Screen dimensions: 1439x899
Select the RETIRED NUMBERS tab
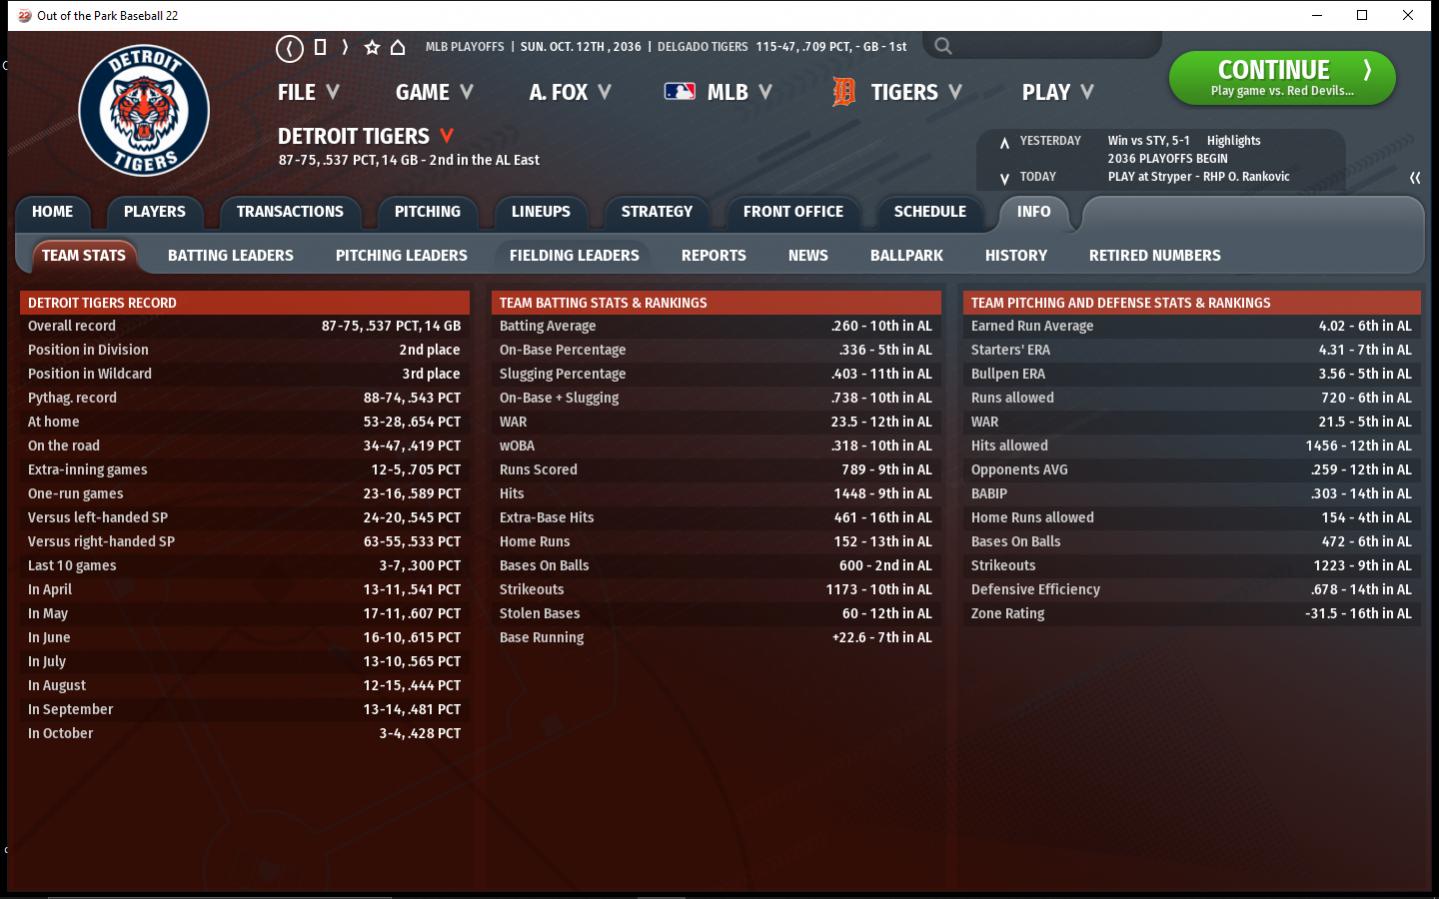click(x=1154, y=256)
